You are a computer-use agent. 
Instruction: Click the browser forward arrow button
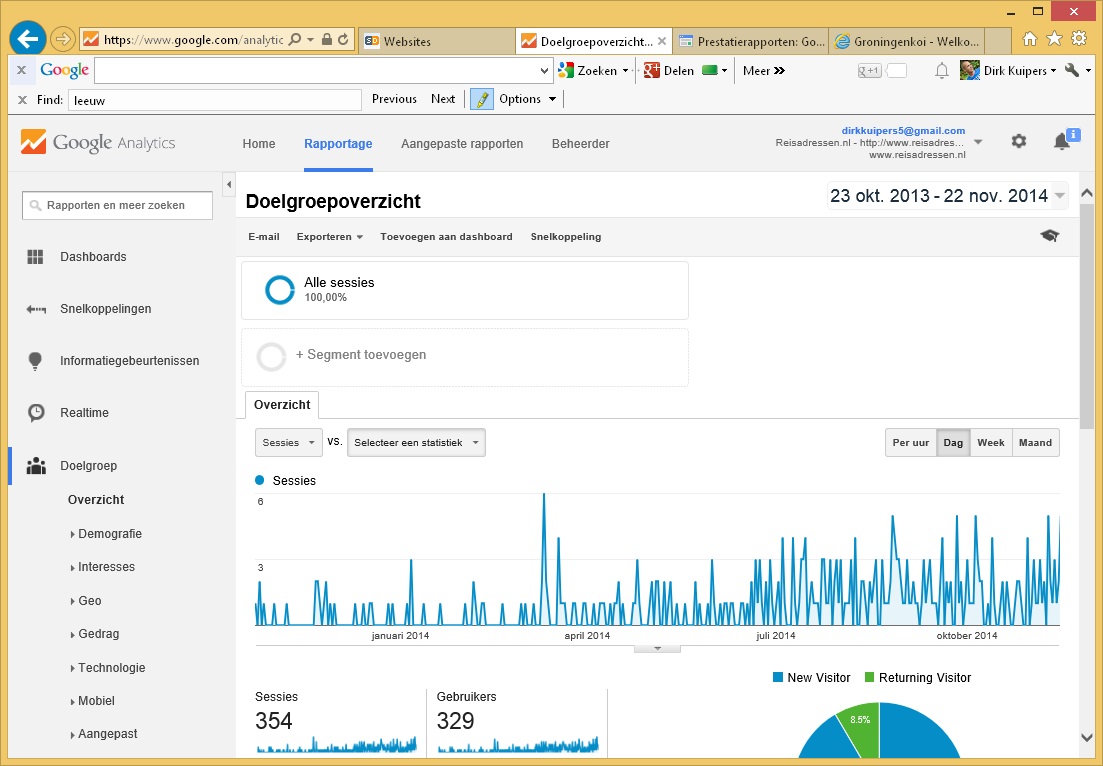(x=63, y=39)
